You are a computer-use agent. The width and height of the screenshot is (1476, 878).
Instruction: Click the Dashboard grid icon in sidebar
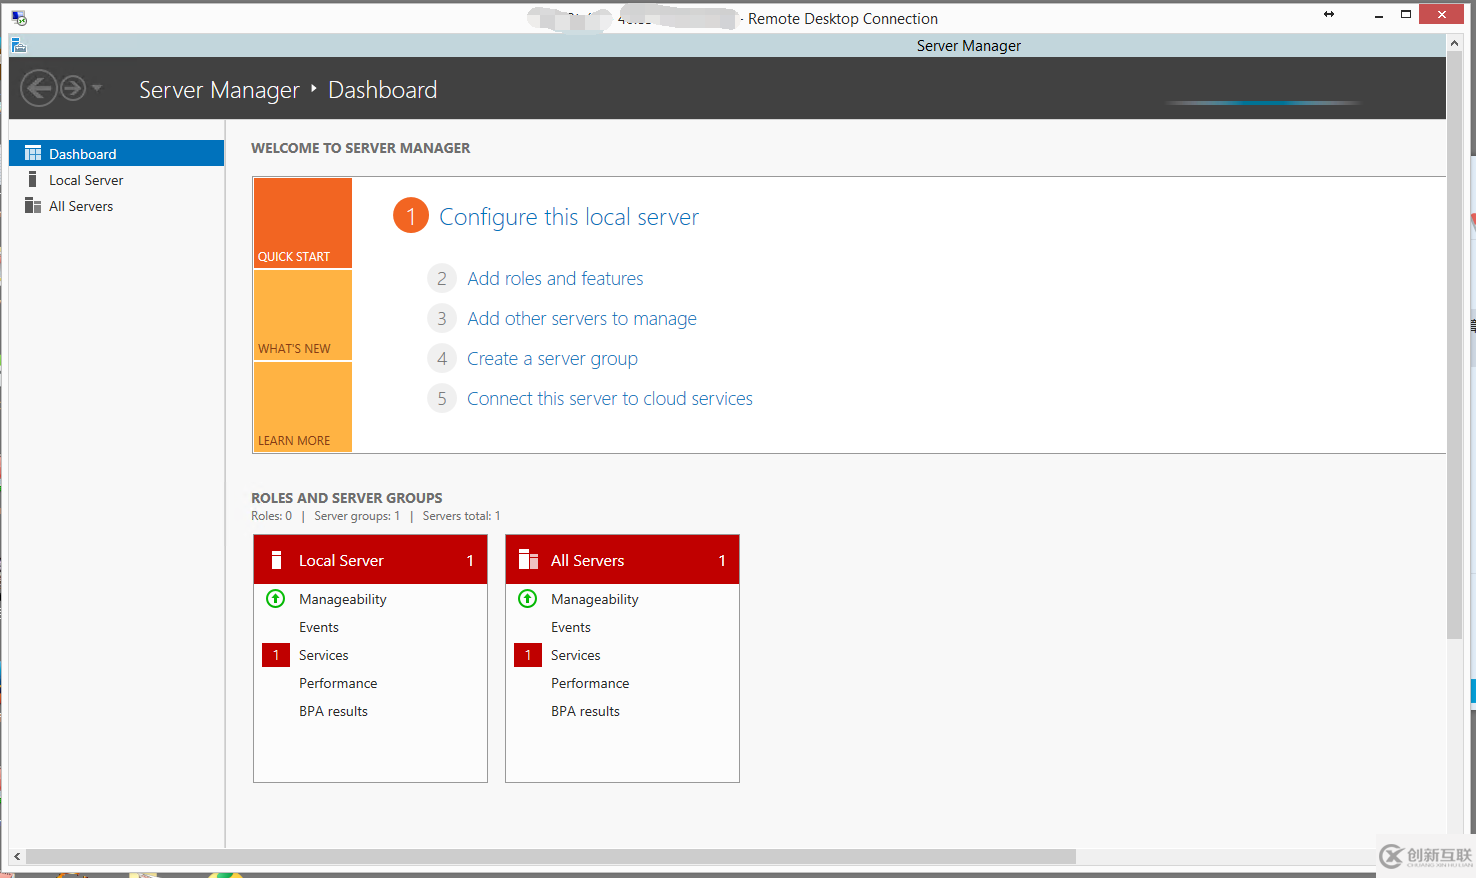(x=33, y=153)
